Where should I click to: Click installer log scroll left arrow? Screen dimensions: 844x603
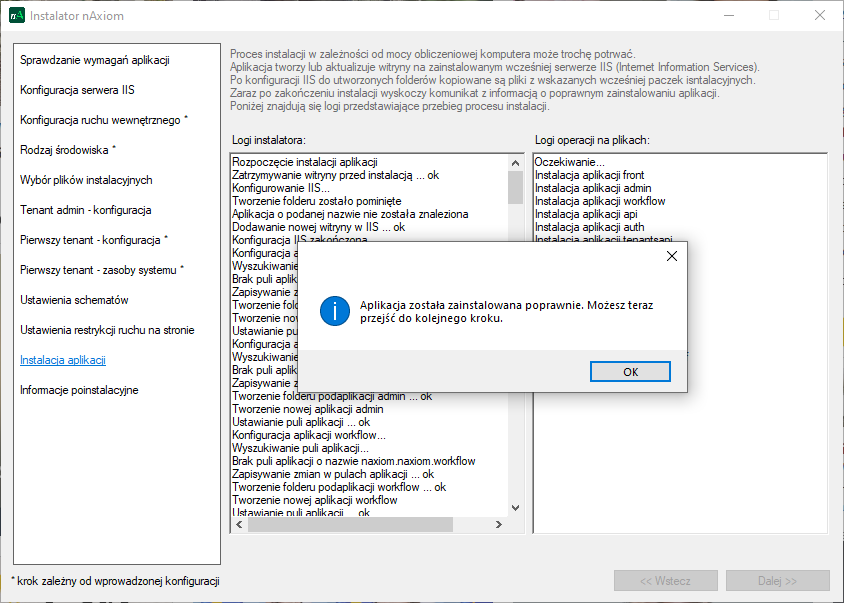(240, 524)
